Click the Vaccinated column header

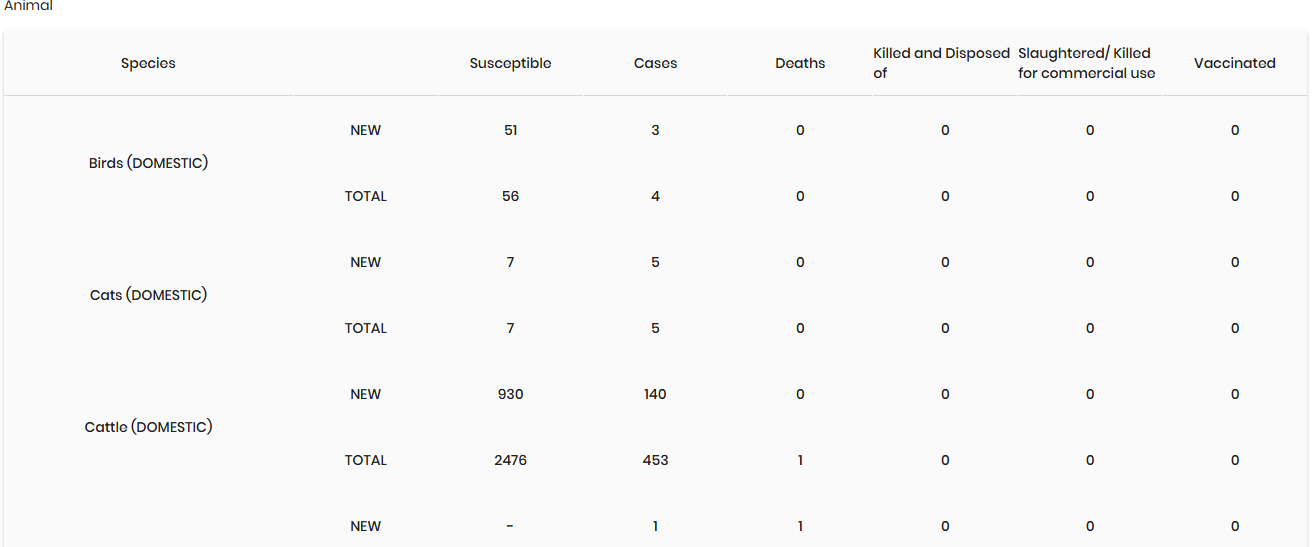[1234, 63]
